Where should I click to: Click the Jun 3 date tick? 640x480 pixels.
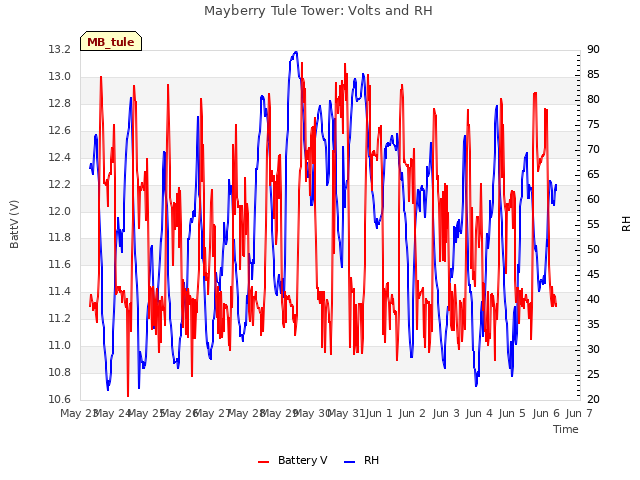pyautogui.click(x=446, y=413)
